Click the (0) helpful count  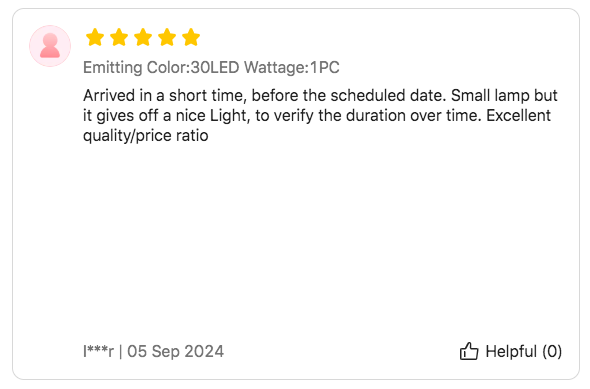tap(552, 352)
